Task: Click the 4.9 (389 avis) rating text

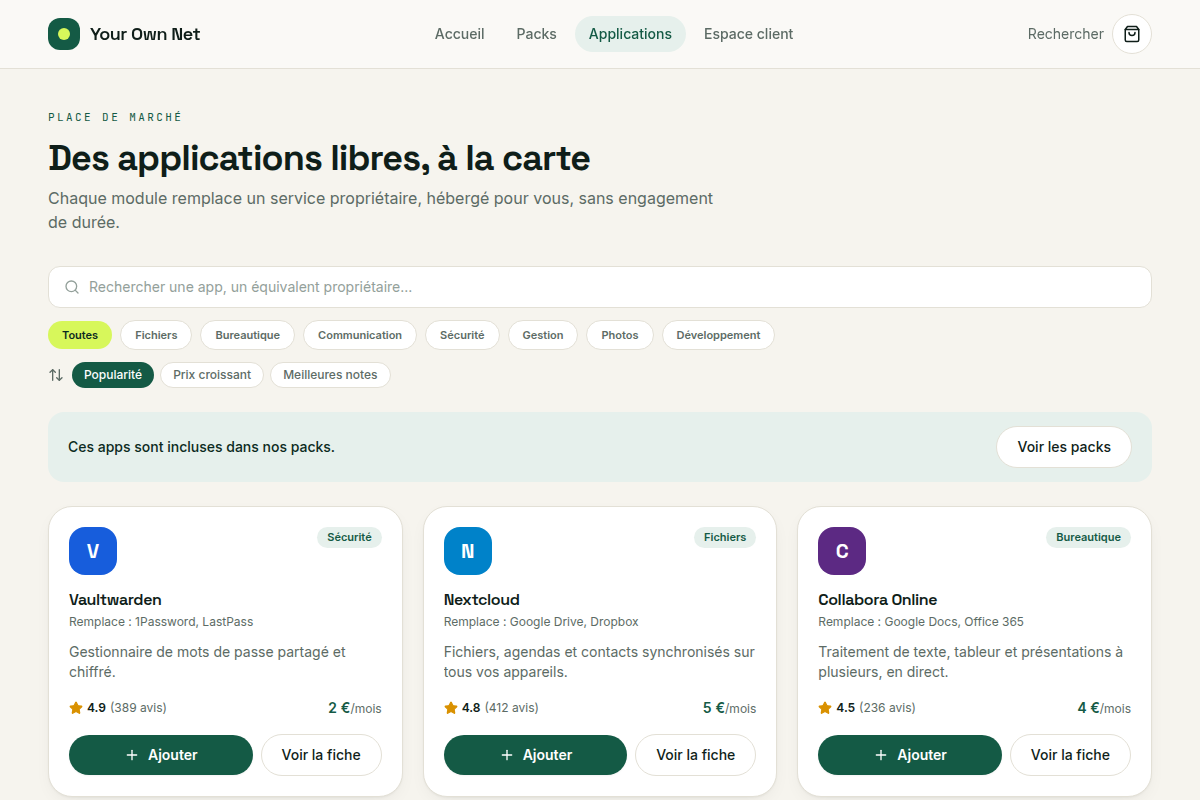Action: (x=127, y=708)
